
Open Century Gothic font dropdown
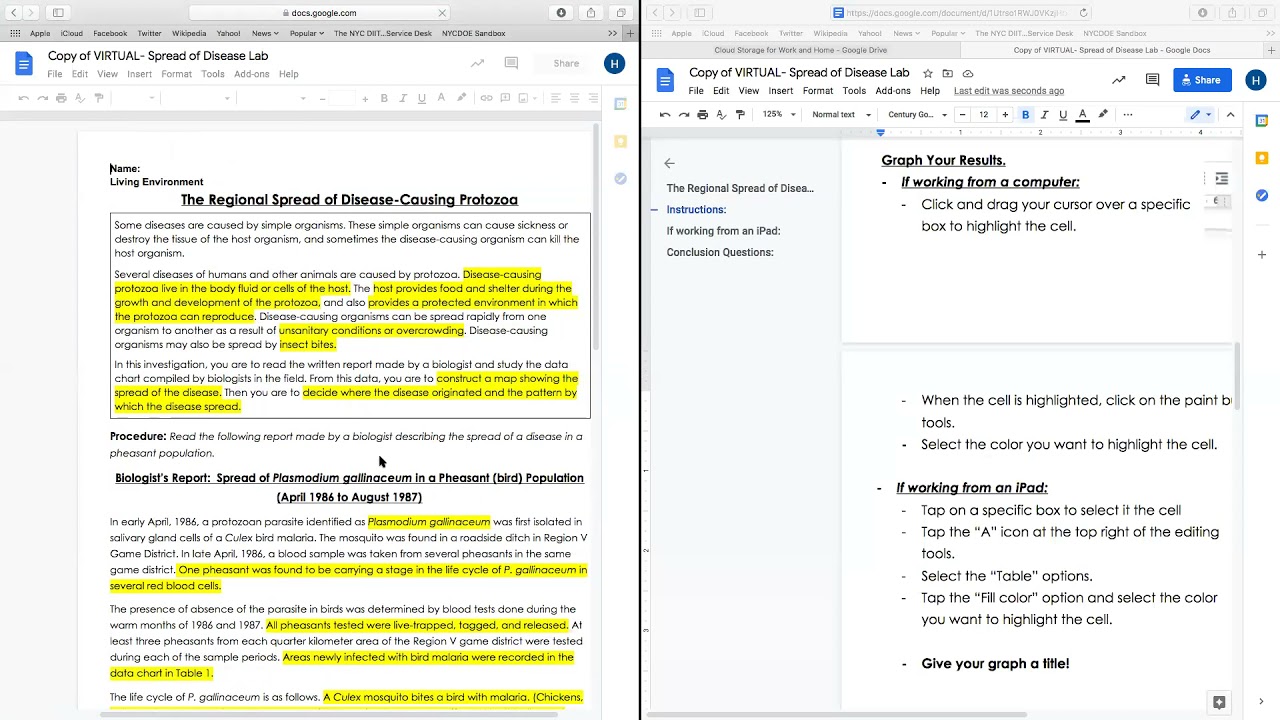coord(917,115)
